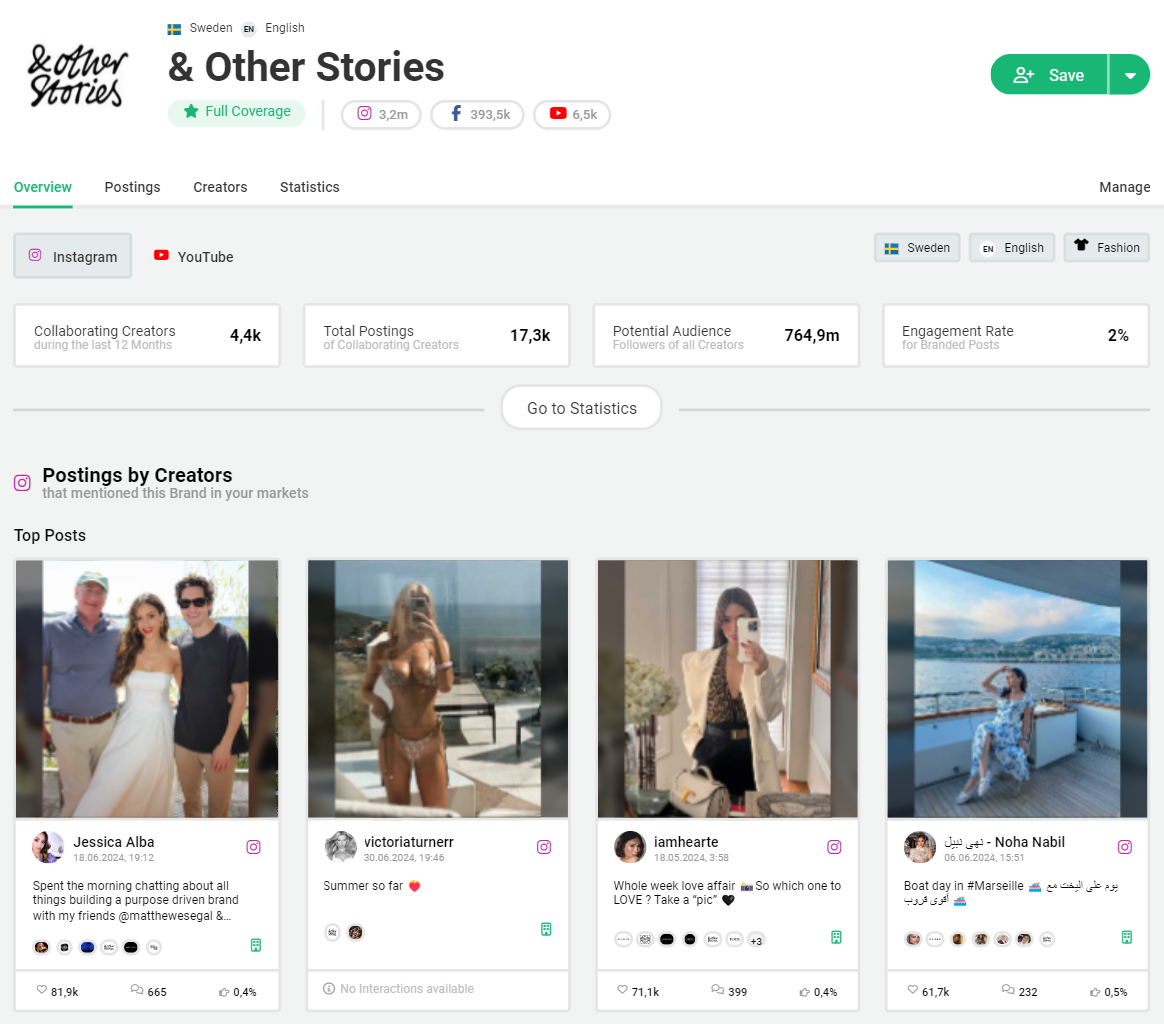Click the Go to Statistics button

pos(581,408)
